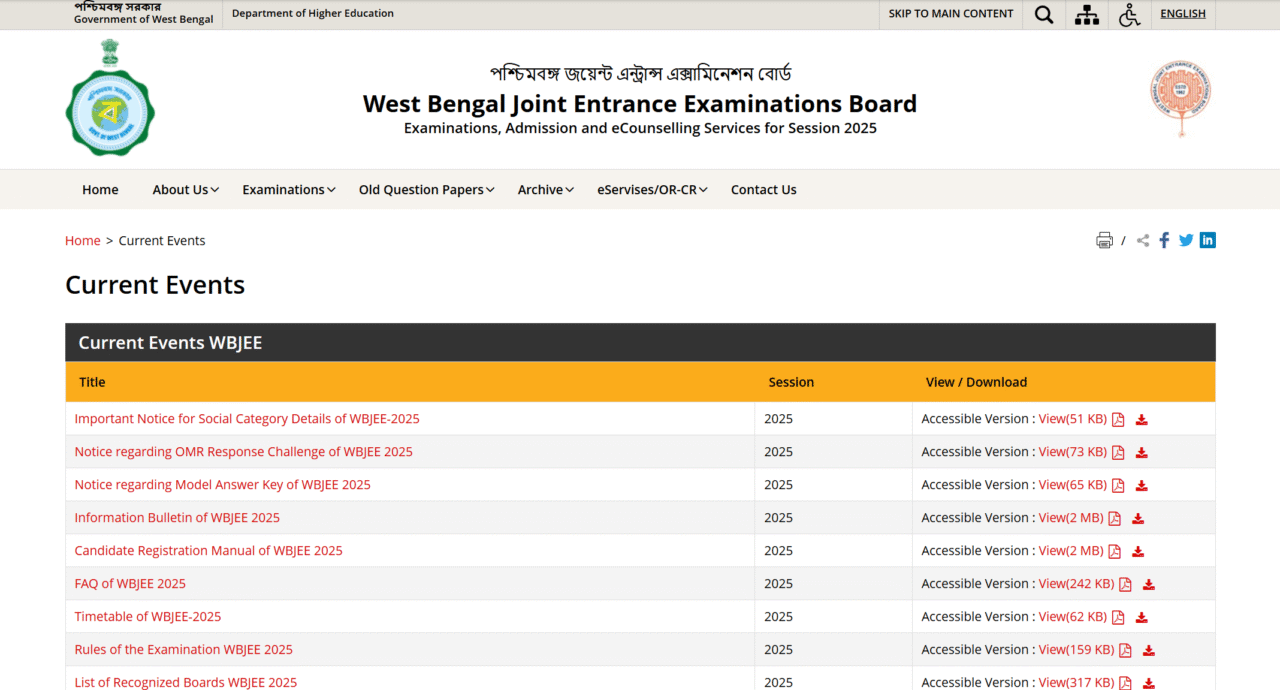Click Government of West Bengal text
The image size is (1280, 690).
(144, 20)
